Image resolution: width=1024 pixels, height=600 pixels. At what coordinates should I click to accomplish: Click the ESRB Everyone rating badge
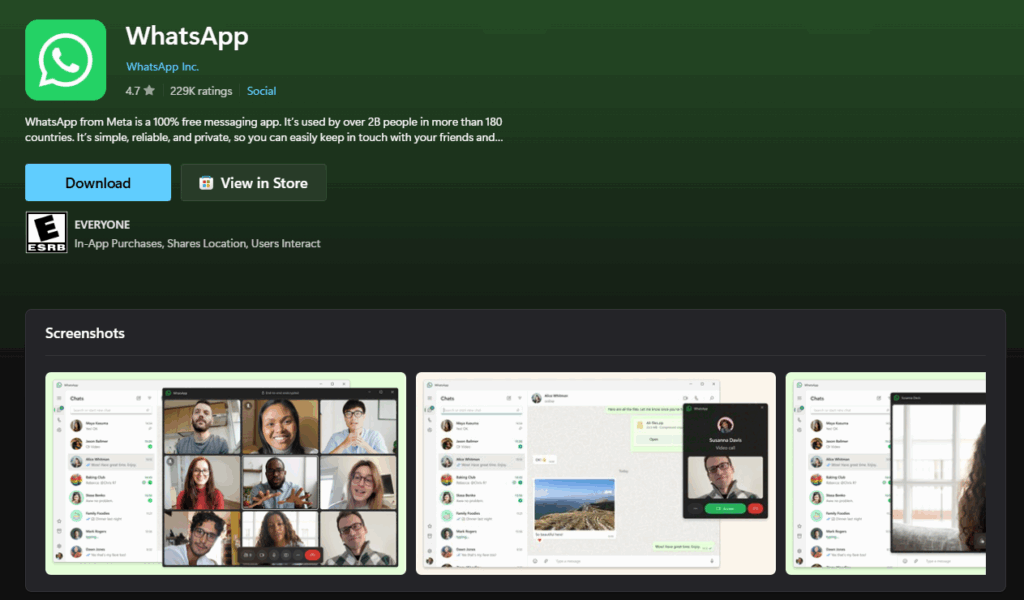click(46, 232)
